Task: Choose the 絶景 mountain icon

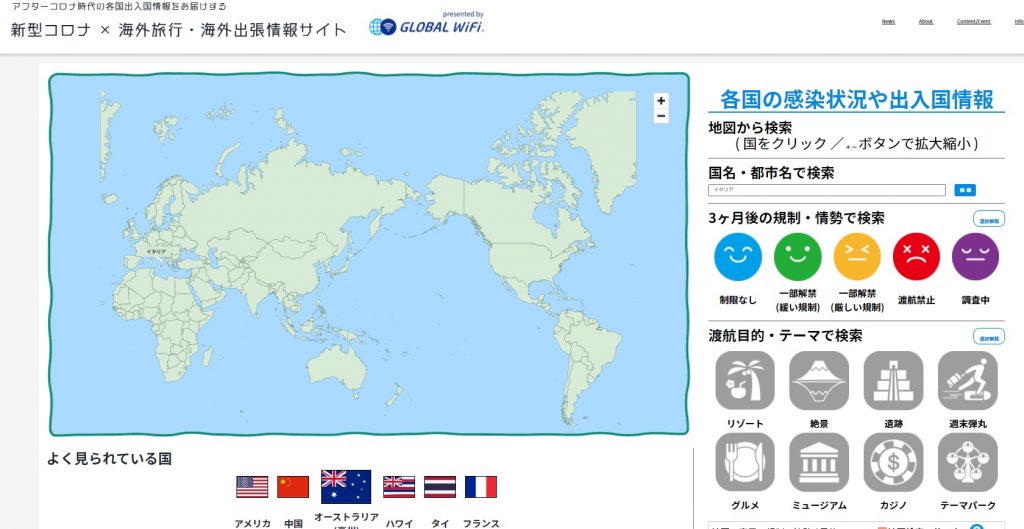Action: [819, 381]
